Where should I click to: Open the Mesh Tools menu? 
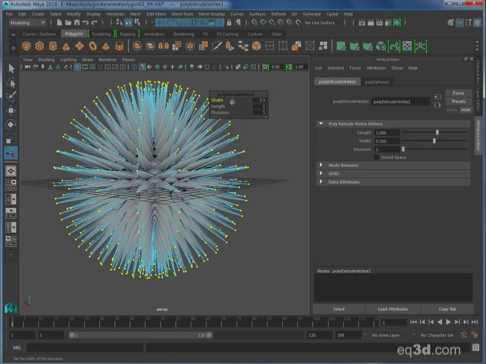182,14
